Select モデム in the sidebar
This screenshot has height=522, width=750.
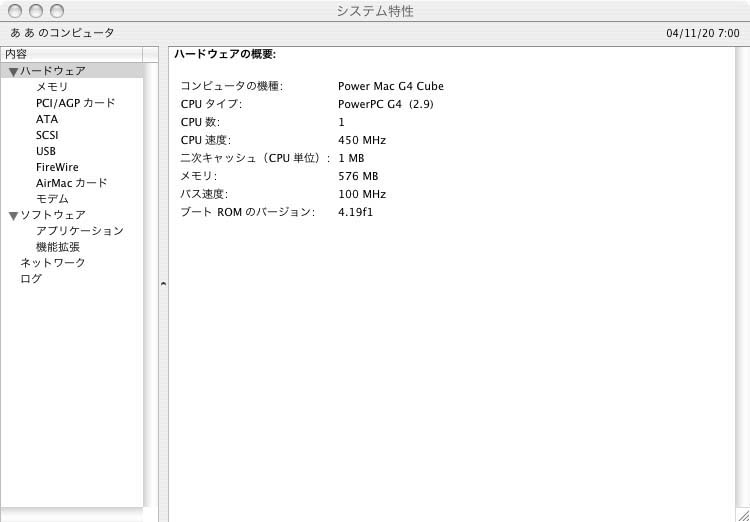tap(52, 199)
